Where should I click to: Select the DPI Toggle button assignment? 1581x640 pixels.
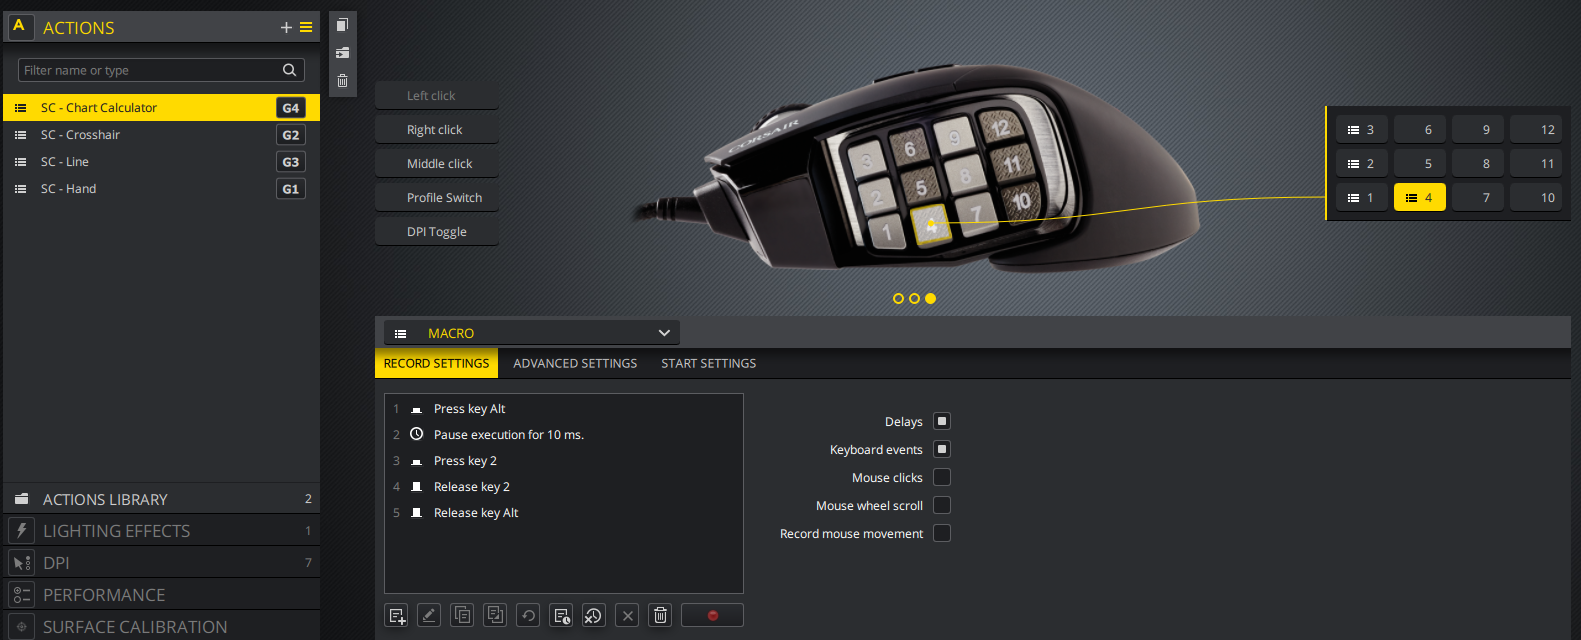pos(436,232)
